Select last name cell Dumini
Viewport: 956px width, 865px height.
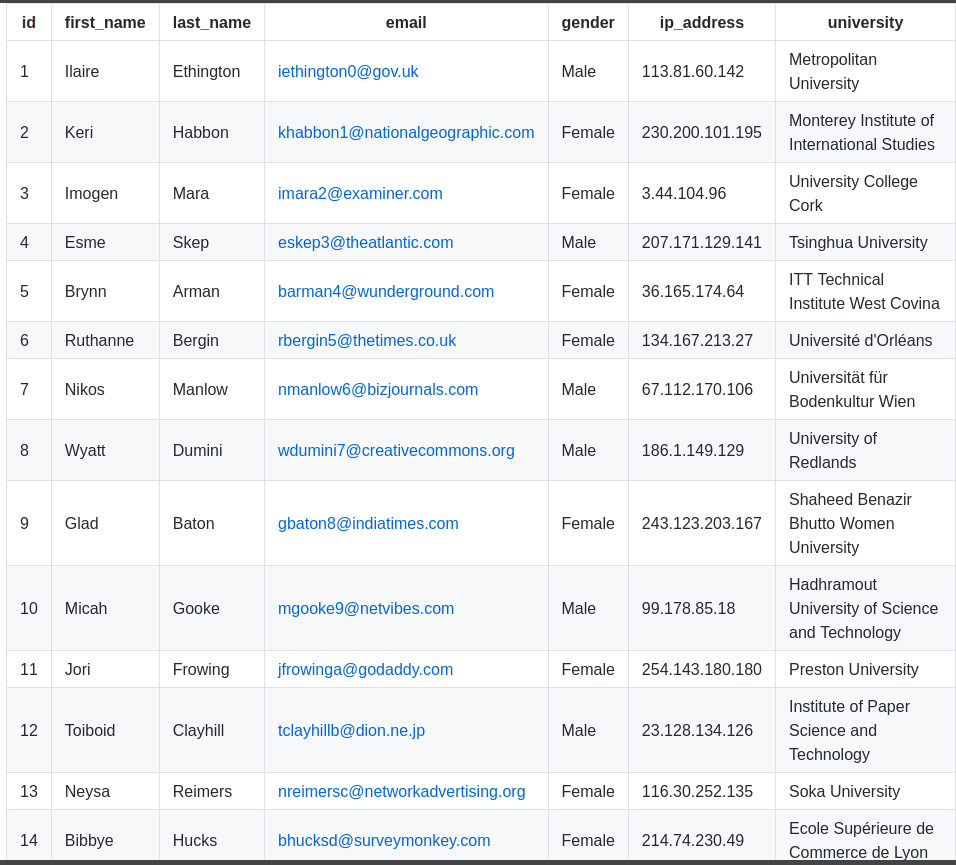(x=212, y=450)
